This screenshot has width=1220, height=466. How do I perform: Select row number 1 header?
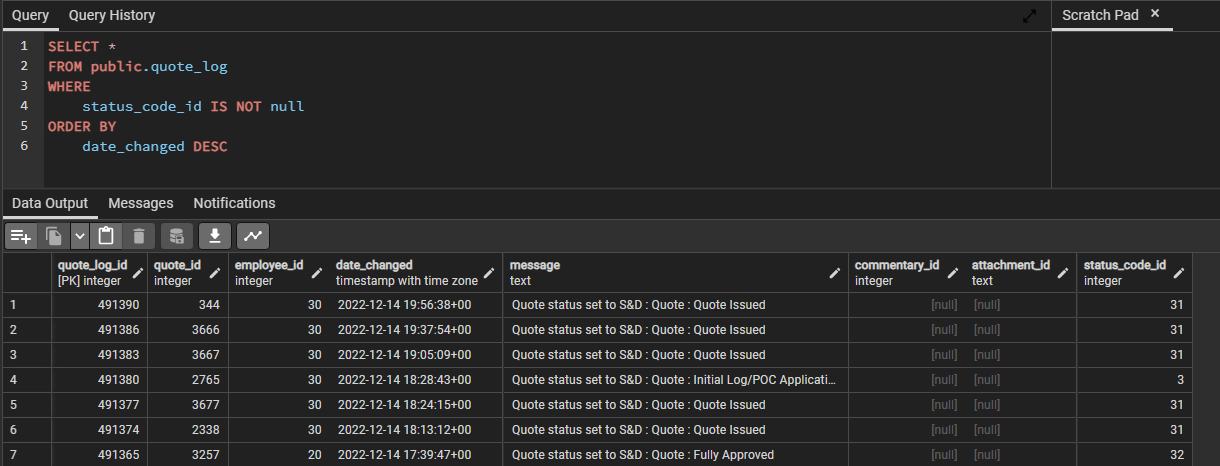(27, 305)
